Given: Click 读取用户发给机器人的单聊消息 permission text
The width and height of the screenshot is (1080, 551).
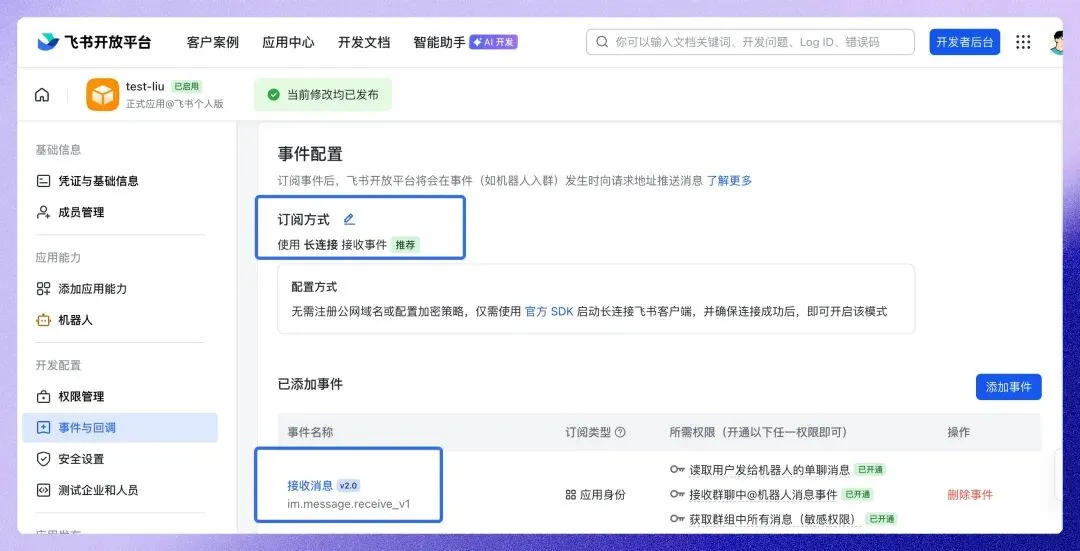Looking at the screenshot, I should pyautogui.click(x=769, y=470).
